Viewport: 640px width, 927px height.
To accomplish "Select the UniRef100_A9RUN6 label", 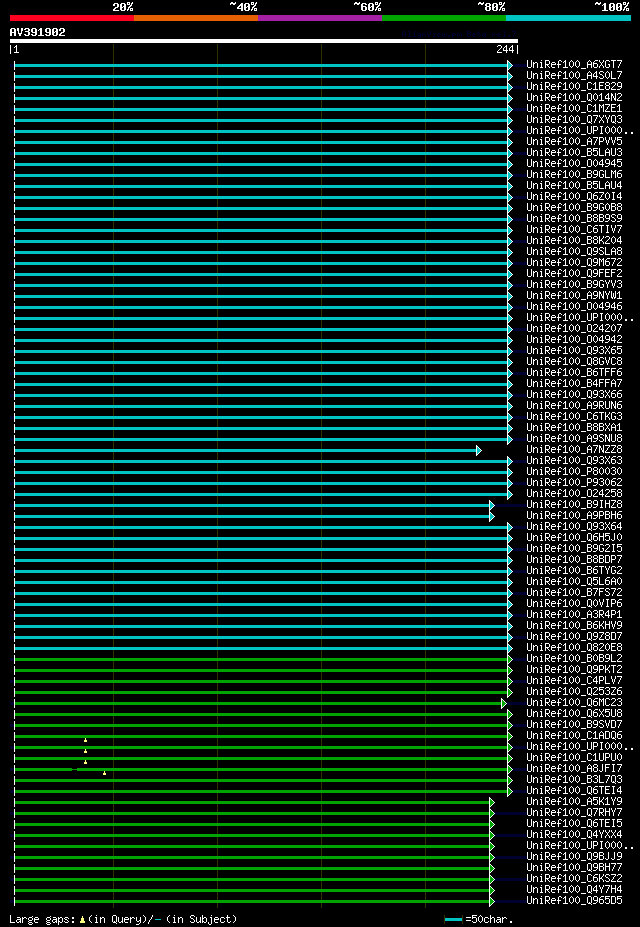I will click(574, 406).
